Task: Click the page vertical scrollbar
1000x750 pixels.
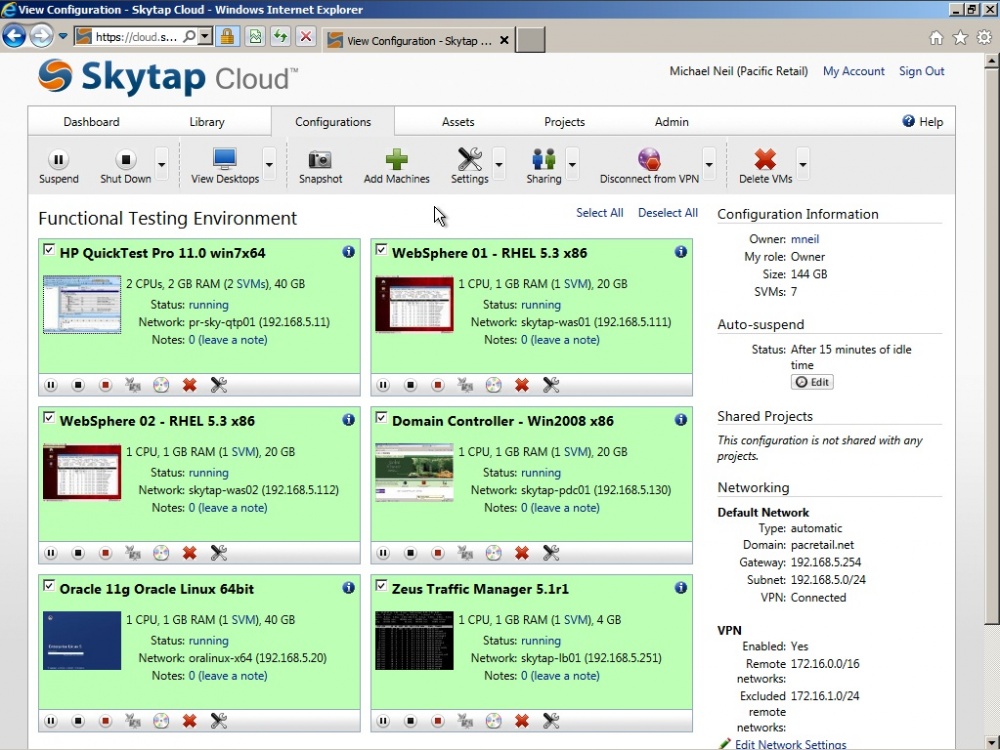Action: click(990, 344)
